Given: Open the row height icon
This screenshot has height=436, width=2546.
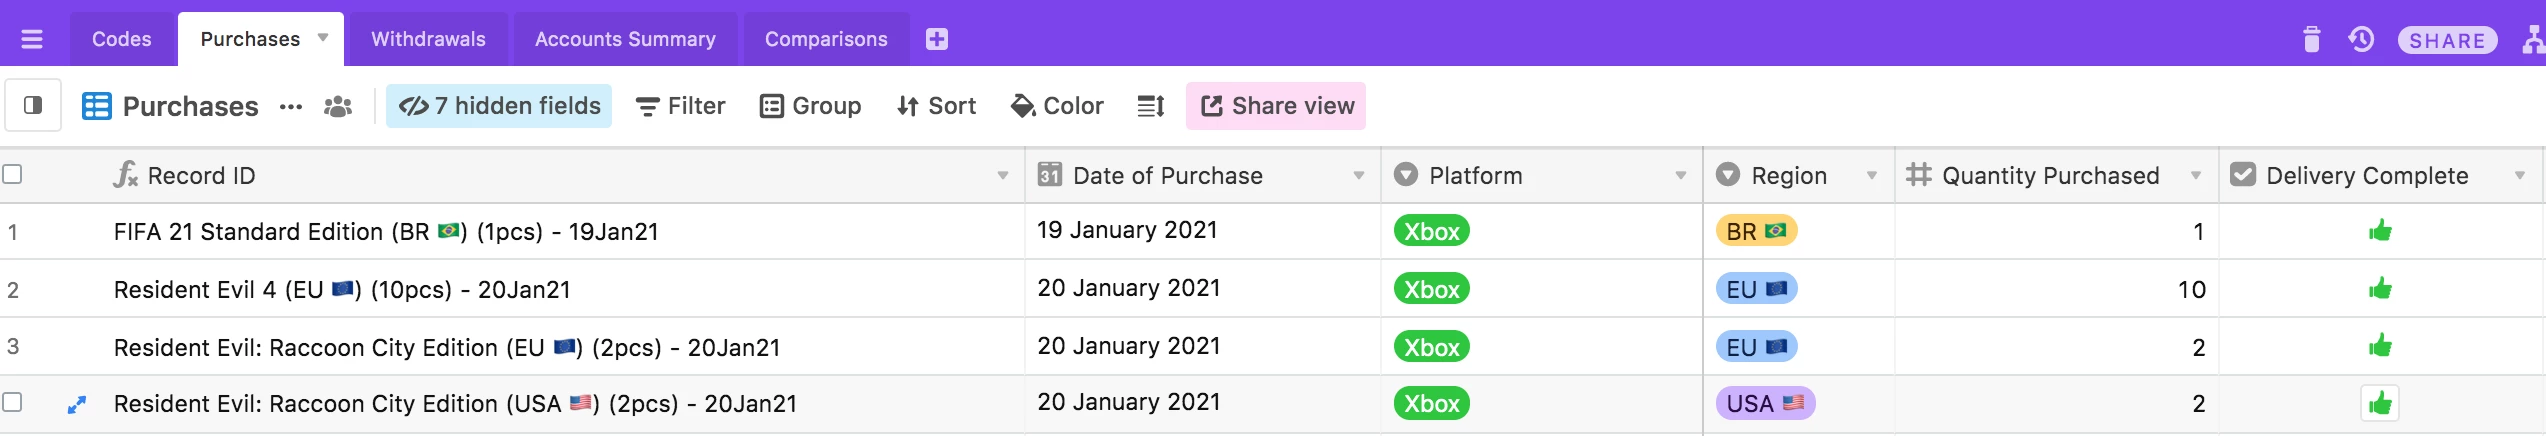Looking at the screenshot, I should pos(1151,106).
